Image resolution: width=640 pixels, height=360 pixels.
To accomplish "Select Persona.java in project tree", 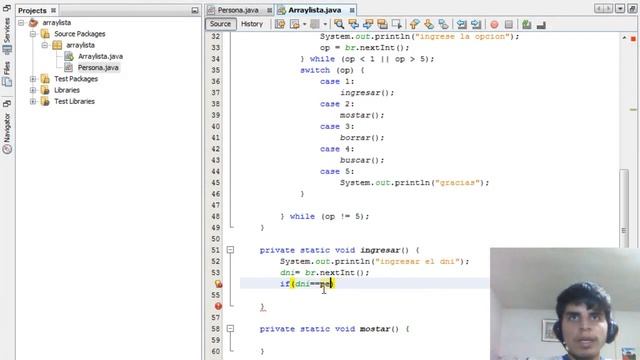I will 98,68.
